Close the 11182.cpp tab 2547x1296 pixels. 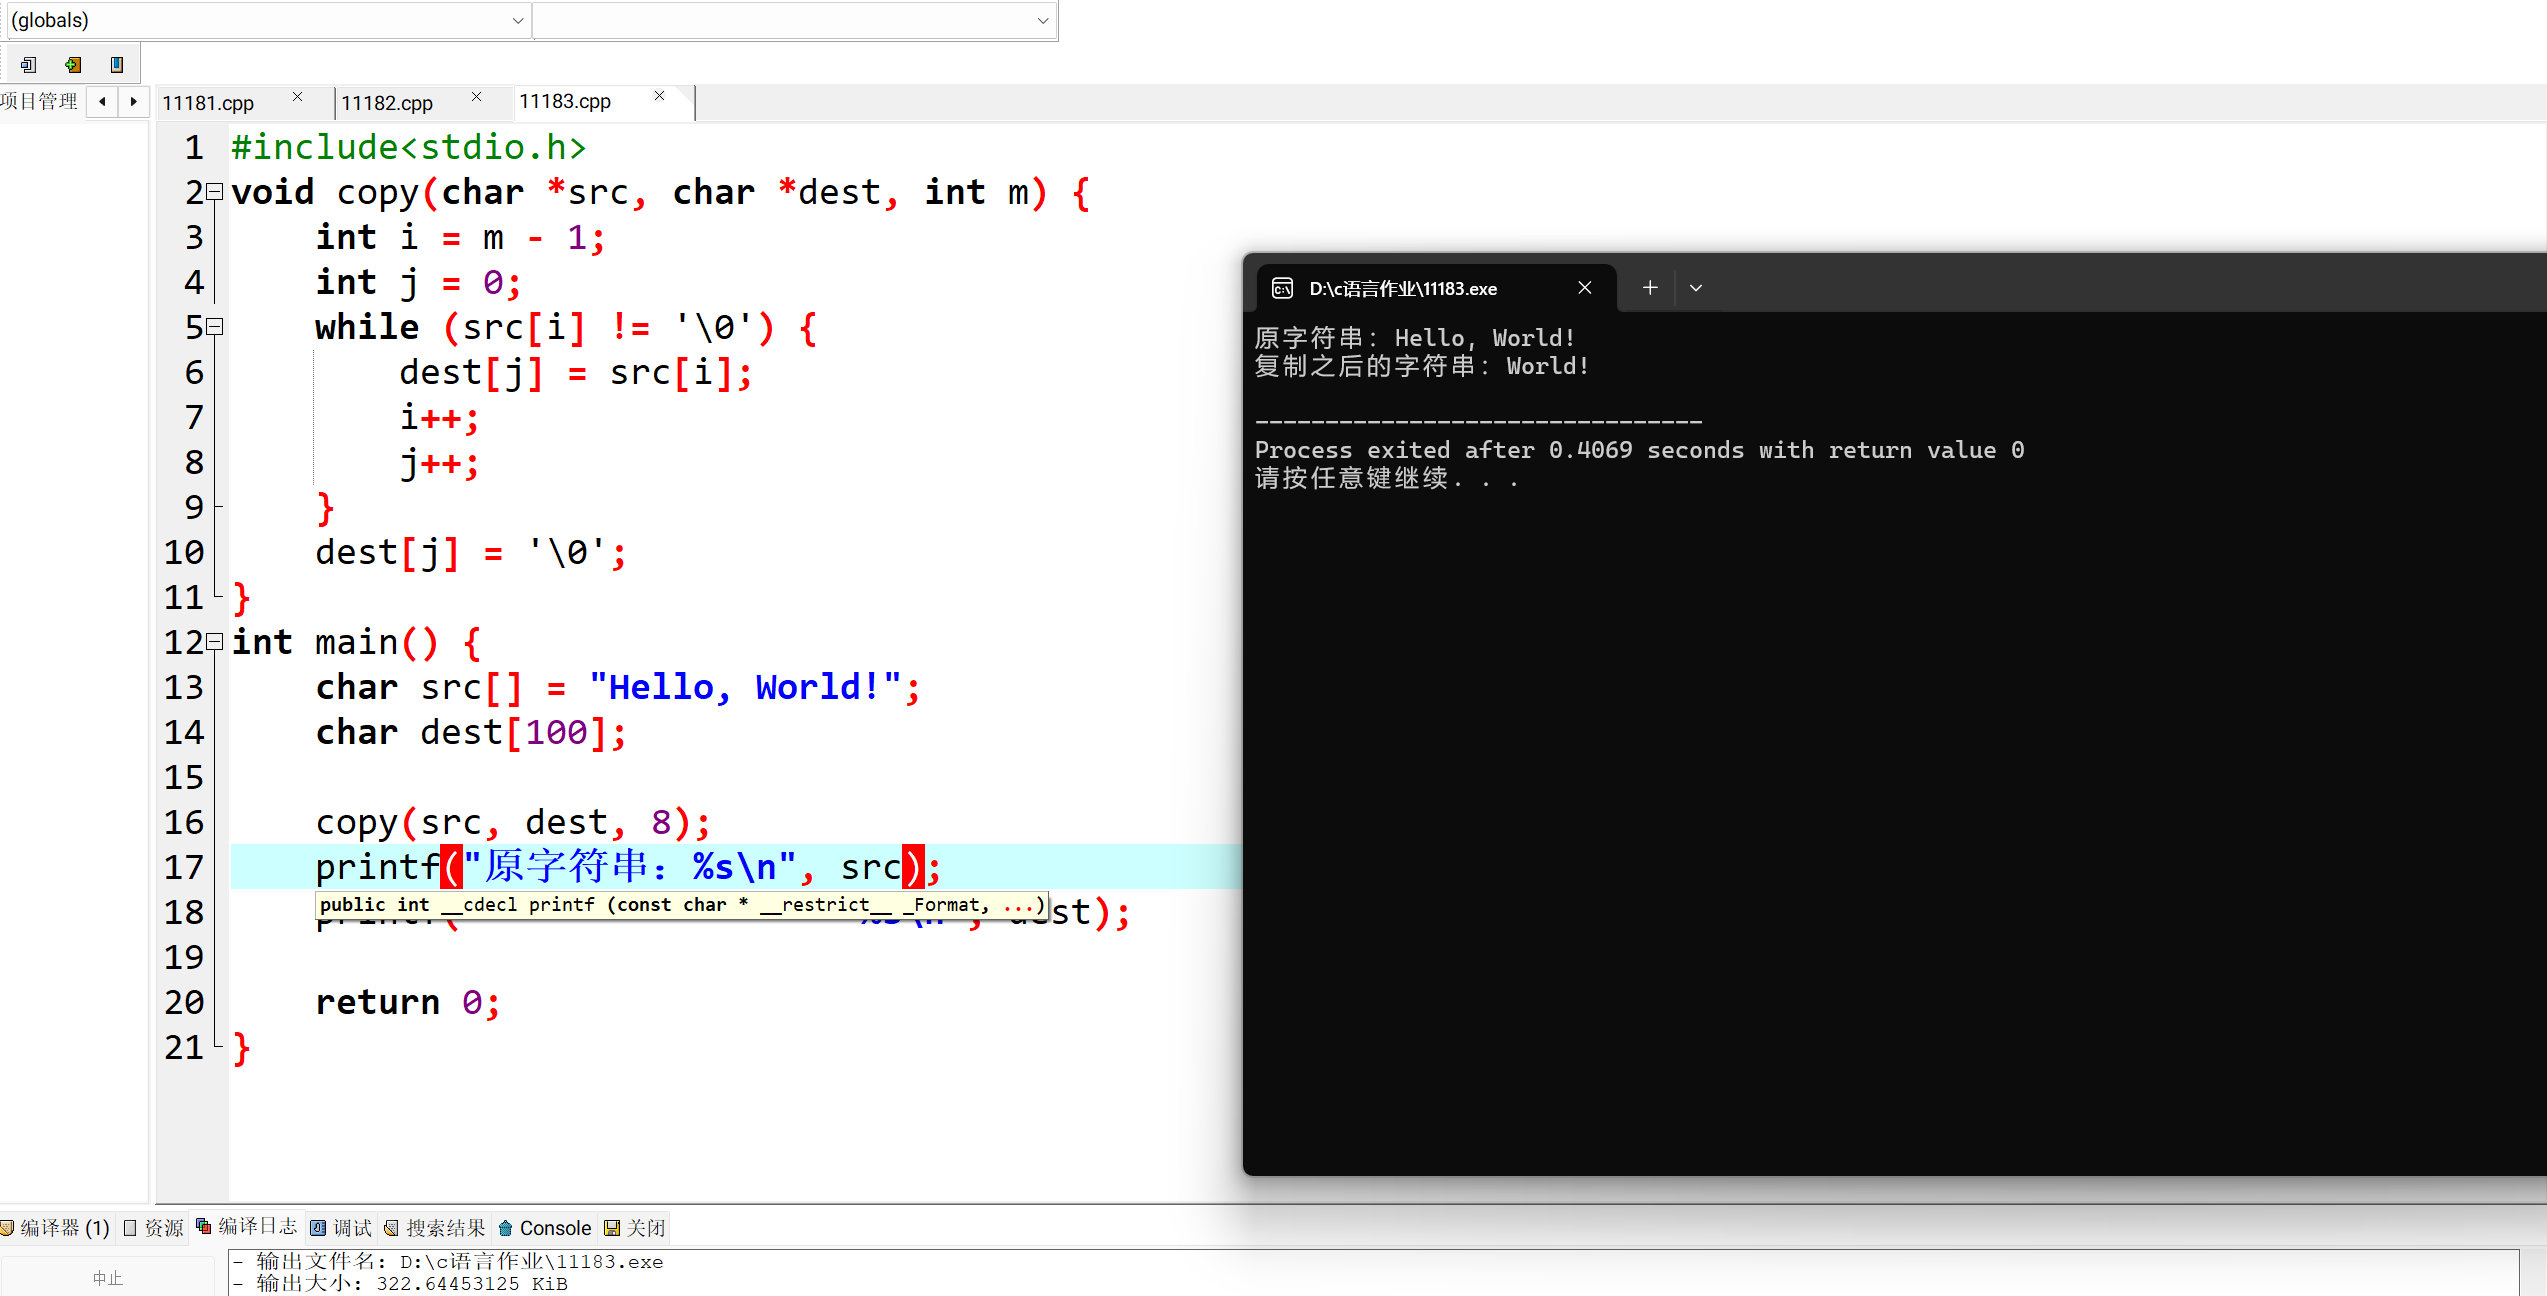476,97
